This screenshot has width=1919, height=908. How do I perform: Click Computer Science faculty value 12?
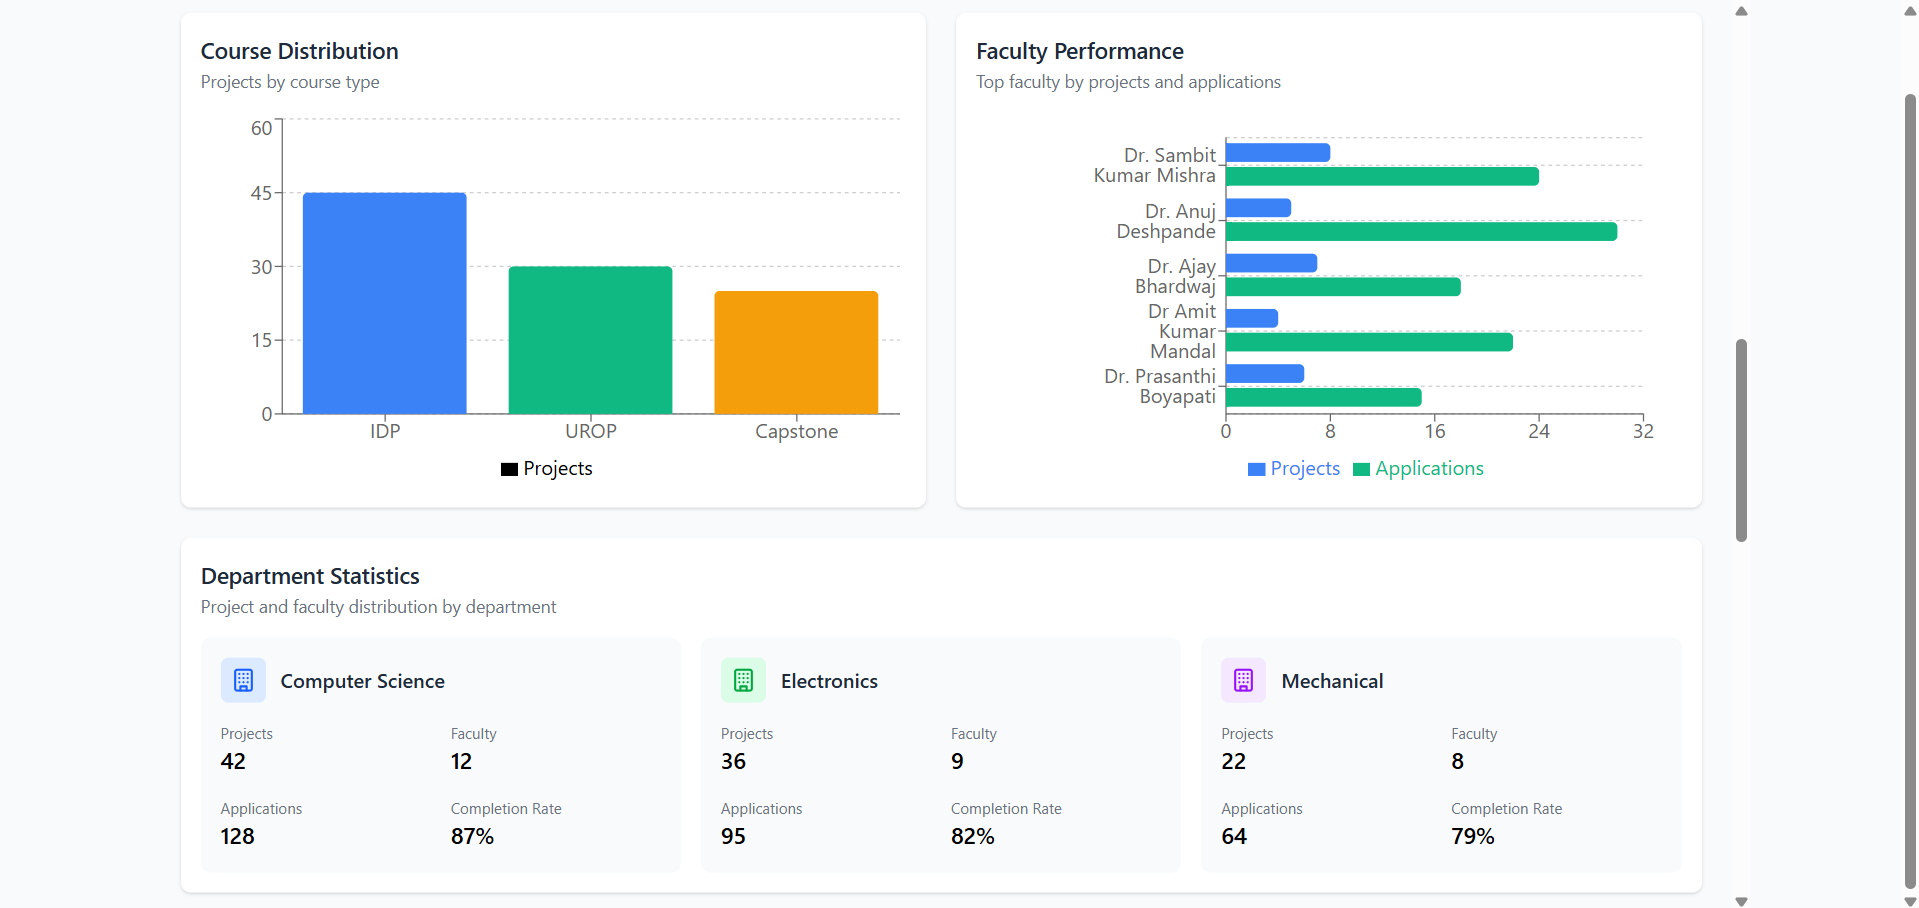click(461, 761)
